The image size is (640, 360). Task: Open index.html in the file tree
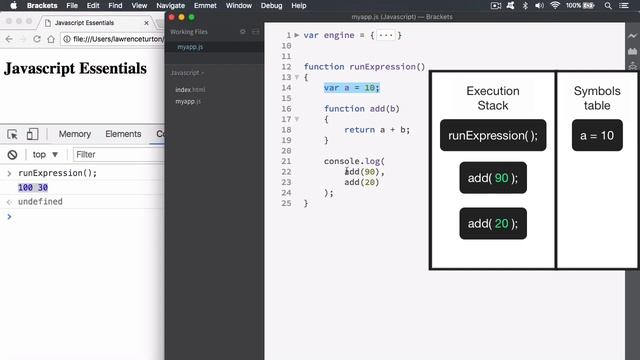click(x=190, y=90)
